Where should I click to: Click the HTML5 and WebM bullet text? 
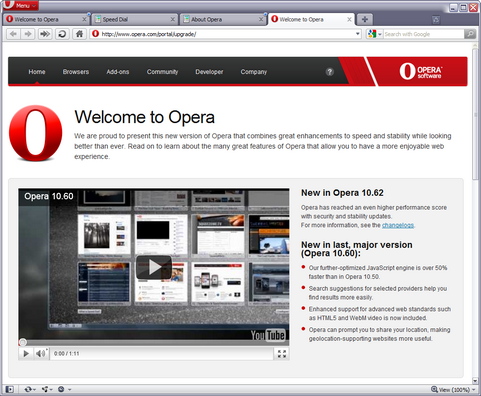[x=380, y=313]
